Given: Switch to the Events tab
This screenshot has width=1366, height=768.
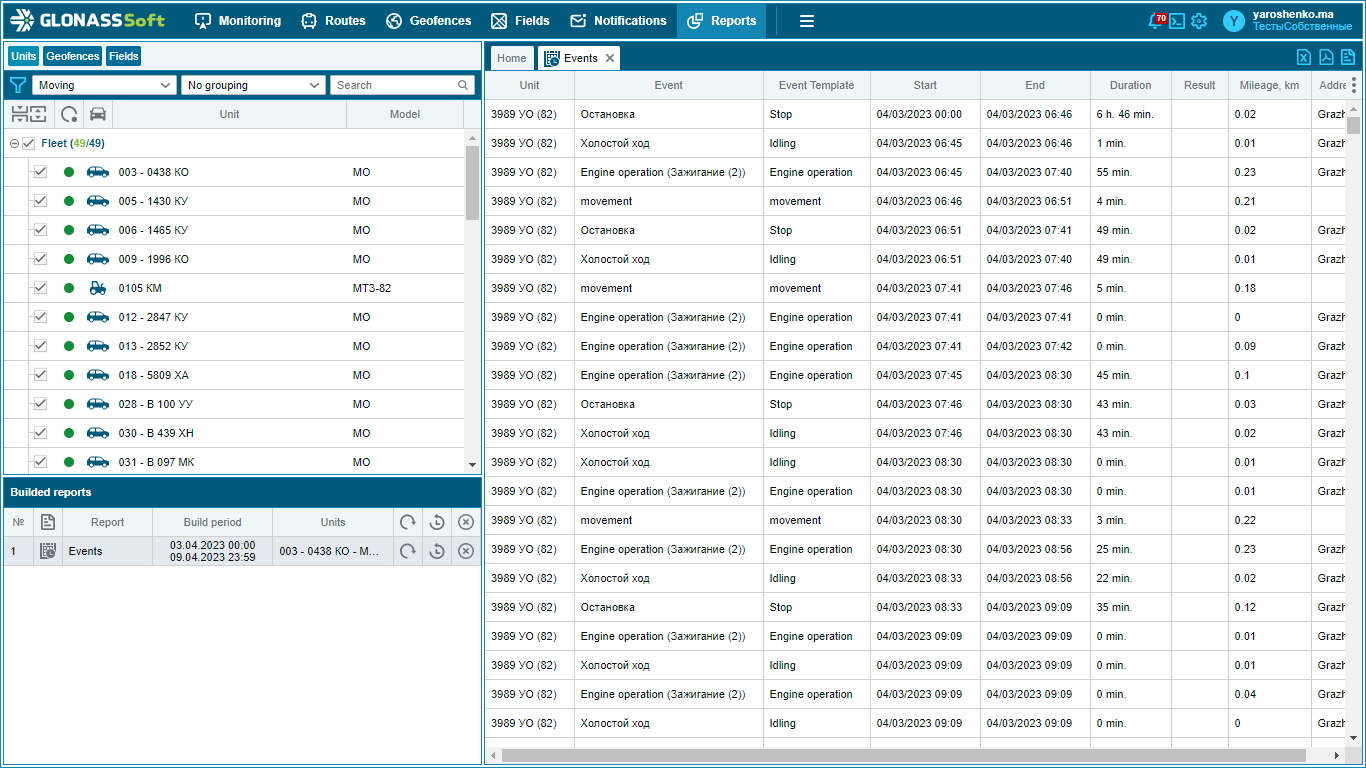Looking at the screenshot, I should coord(579,58).
